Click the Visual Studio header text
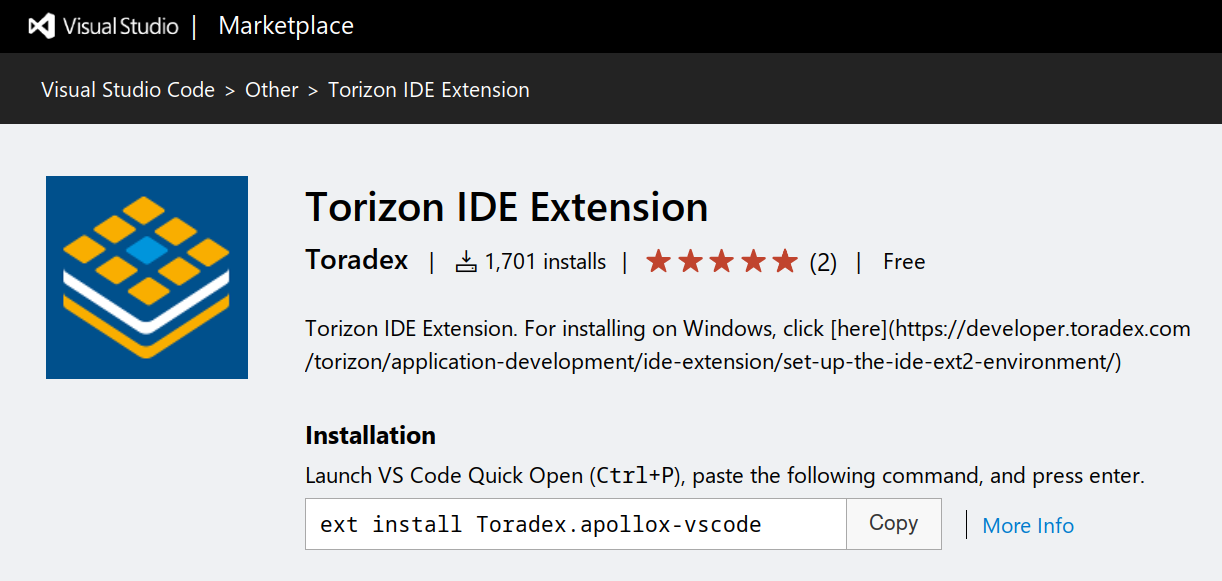 pos(121,27)
